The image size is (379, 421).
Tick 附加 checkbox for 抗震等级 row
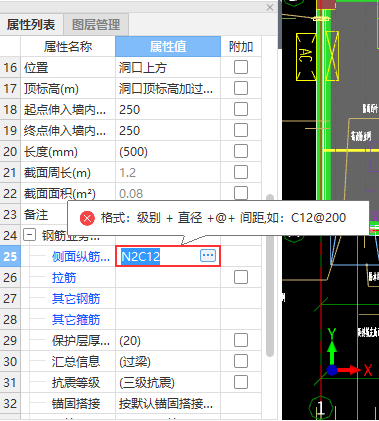241,382
